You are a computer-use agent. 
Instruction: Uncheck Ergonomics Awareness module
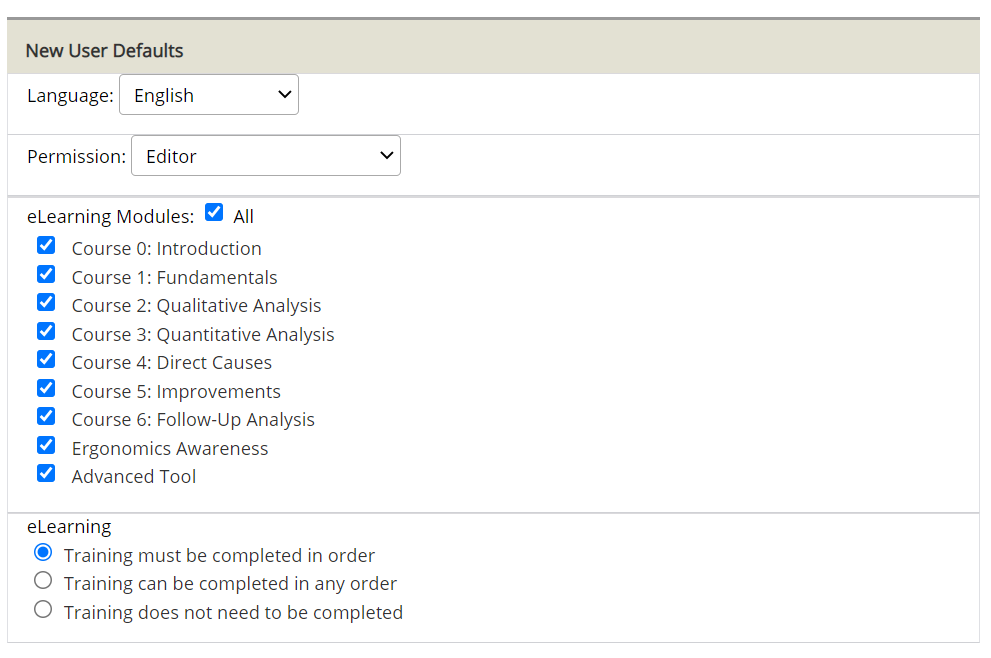pos(46,445)
